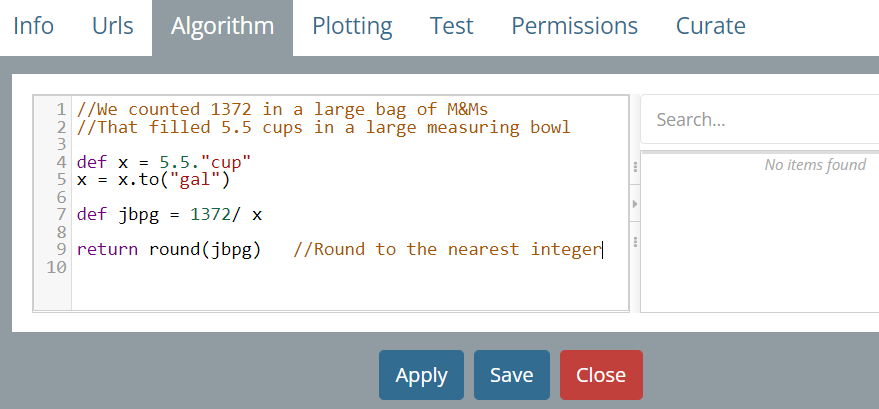The width and height of the screenshot is (879, 409).
Task: Click the lower splitter drag handle dots
Action: tap(635, 241)
